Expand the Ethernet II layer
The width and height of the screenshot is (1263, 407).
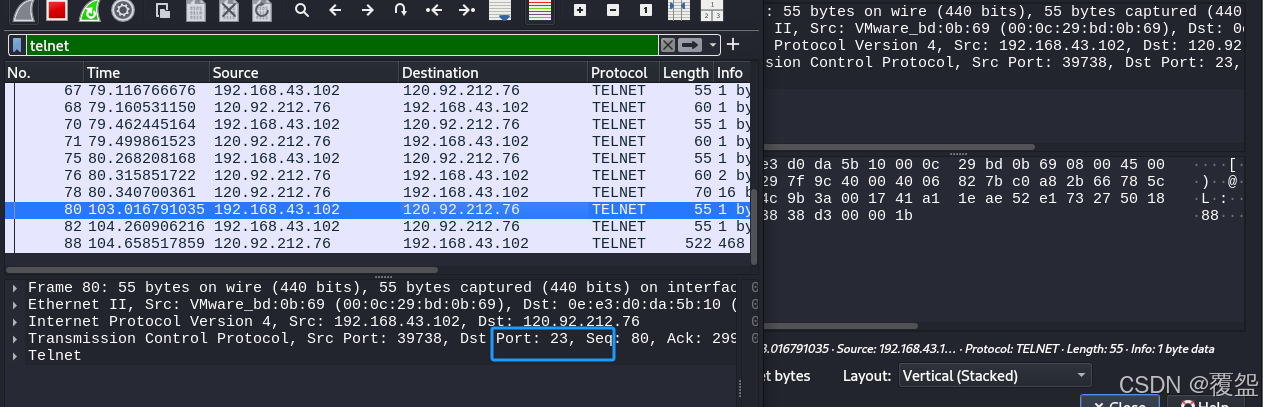click(15, 305)
